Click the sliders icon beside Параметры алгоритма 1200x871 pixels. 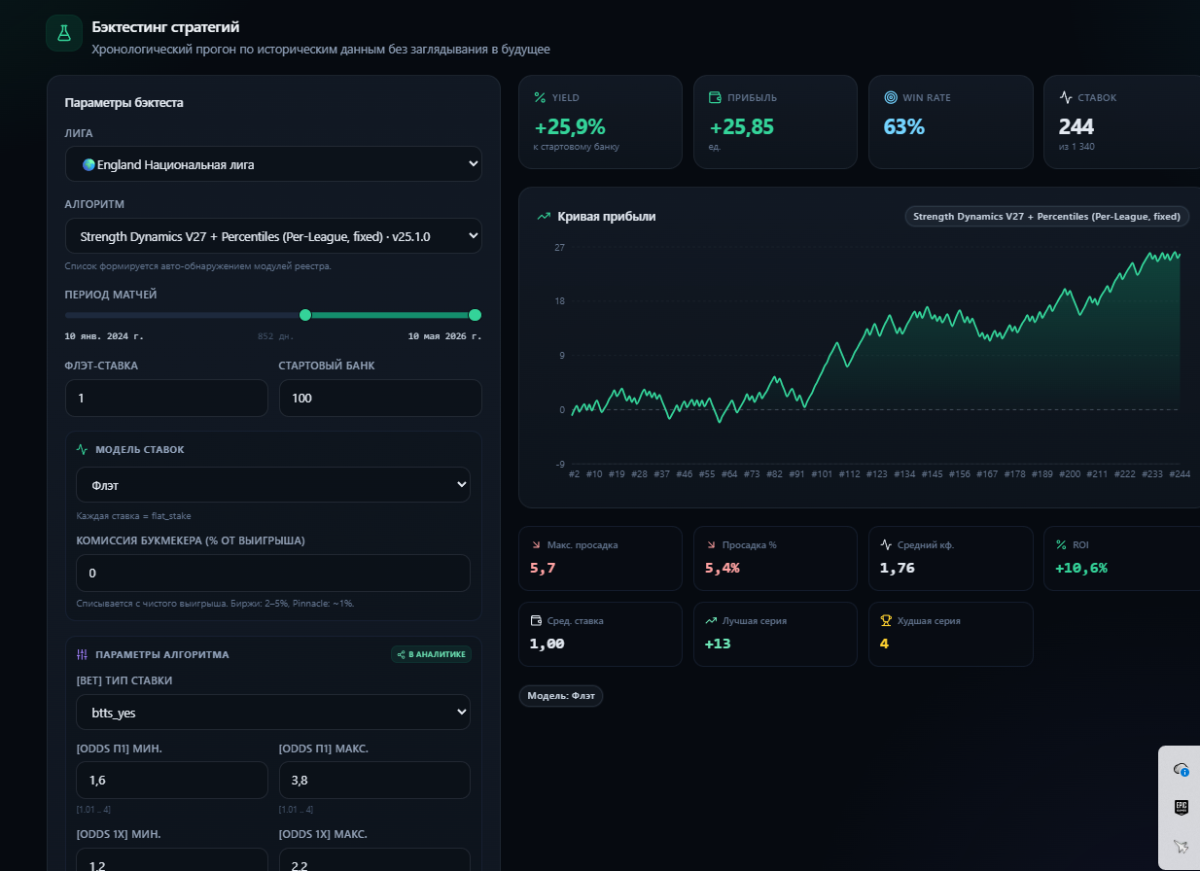tap(83, 655)
